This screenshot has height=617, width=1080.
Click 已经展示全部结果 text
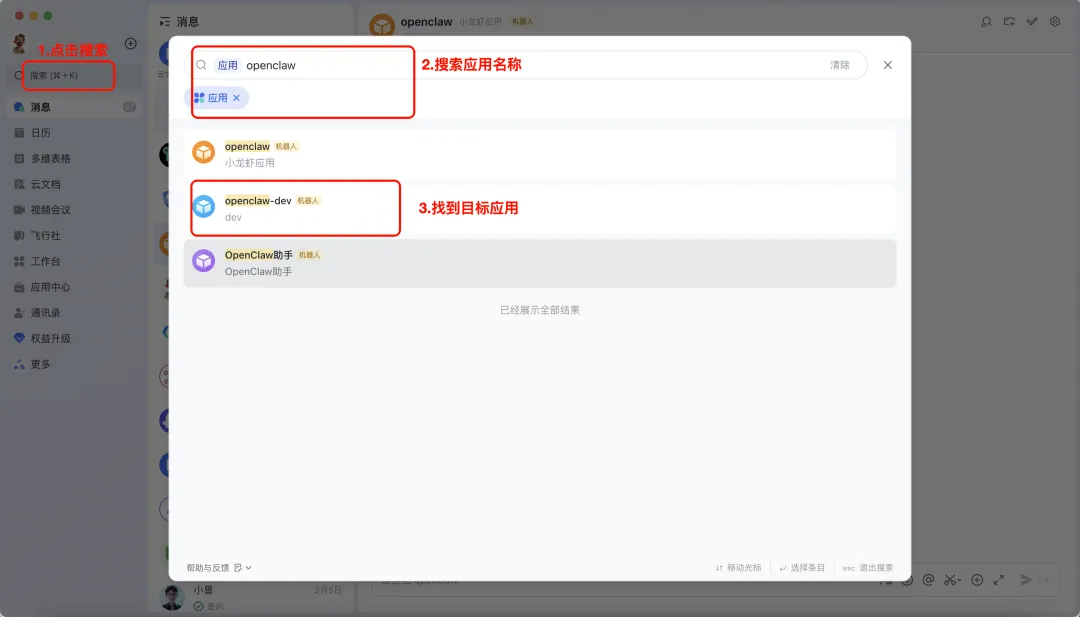click(x=539, y=310)
